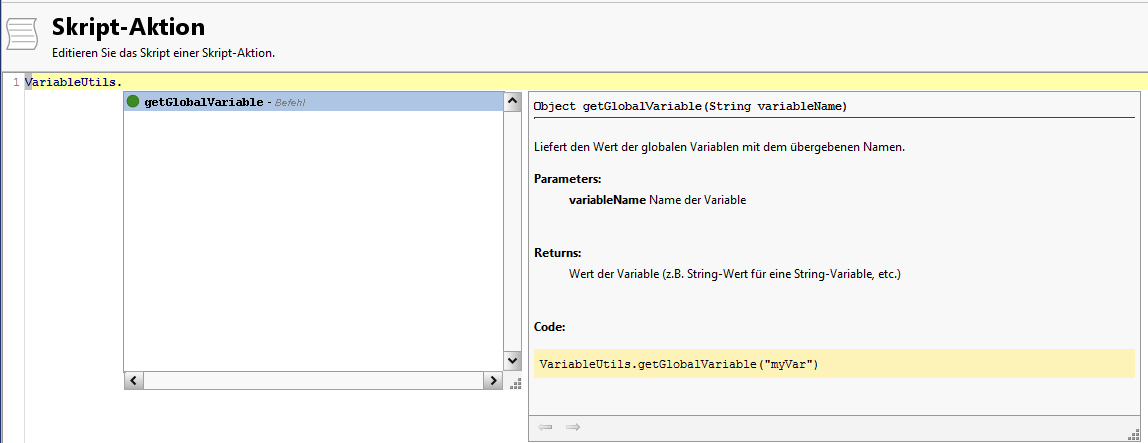Click line number 1 in the editor gutter
1148x443 pixels.
coord(15,82)
